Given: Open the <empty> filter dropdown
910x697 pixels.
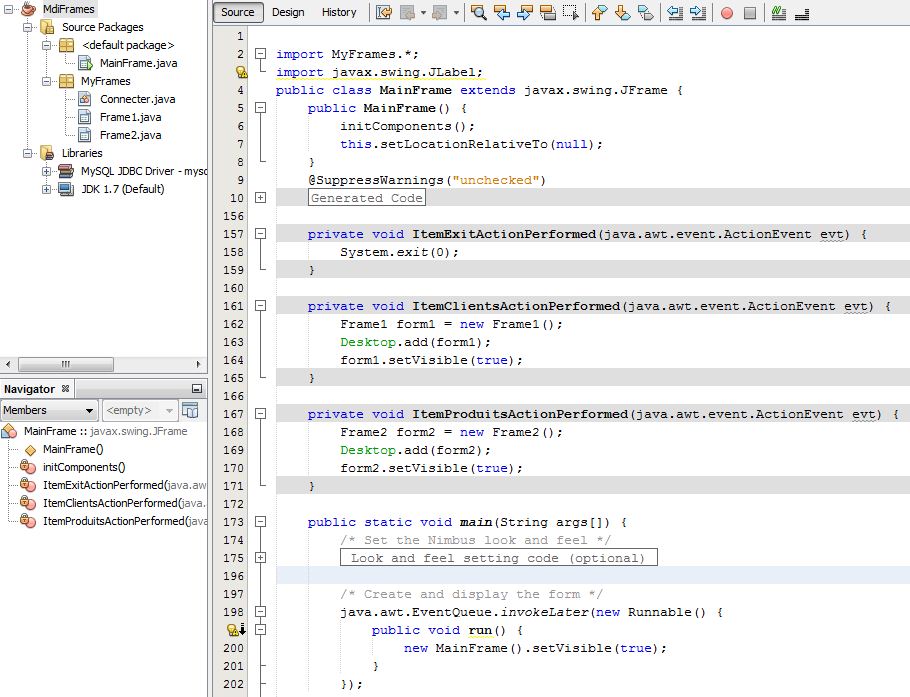Looking at the screenshot, I should pyautogui.click(x=140, y=410).
